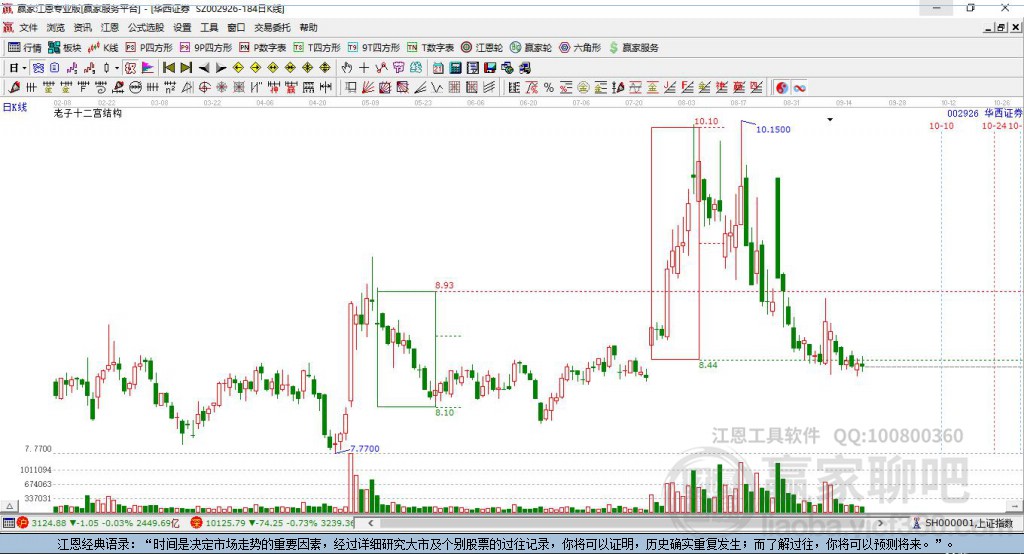Jump to the last bar (green skip-end arrow)

point(186,68)
